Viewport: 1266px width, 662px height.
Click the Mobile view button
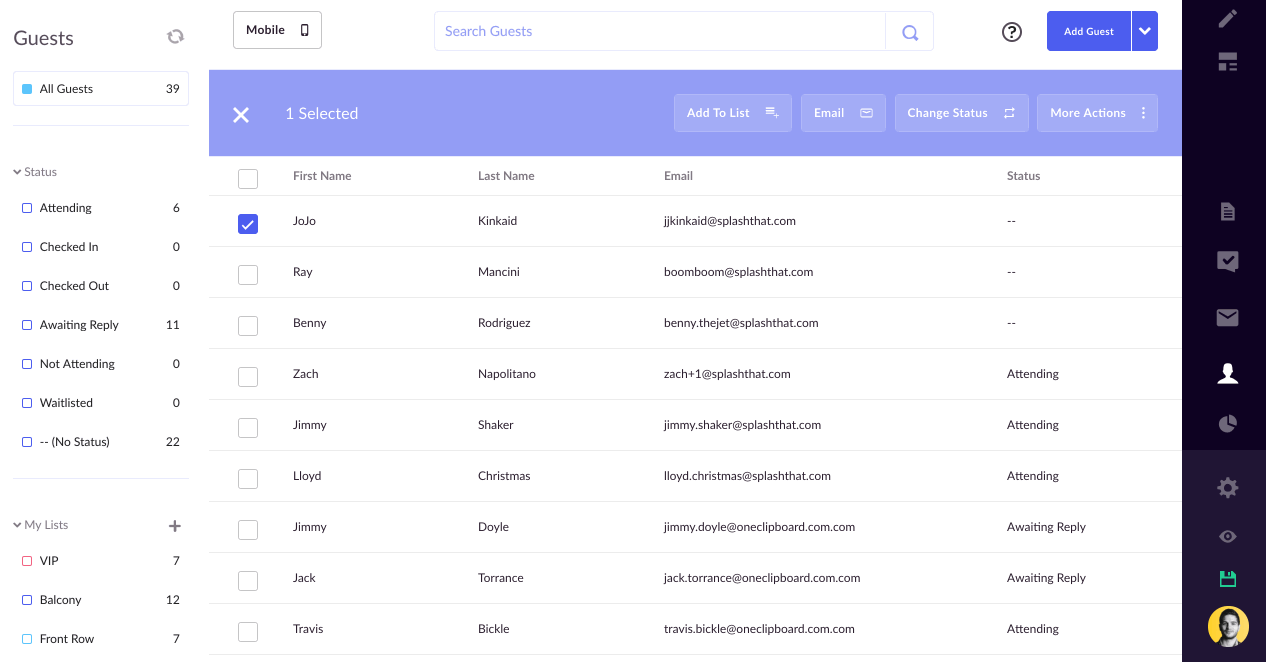click(277, 30)
